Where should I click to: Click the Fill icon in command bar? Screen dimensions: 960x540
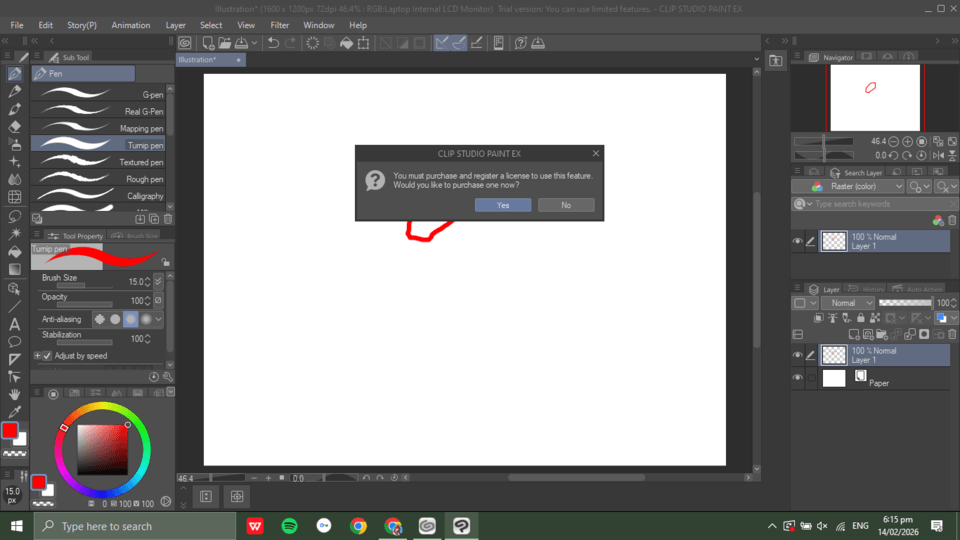point(347,43)
